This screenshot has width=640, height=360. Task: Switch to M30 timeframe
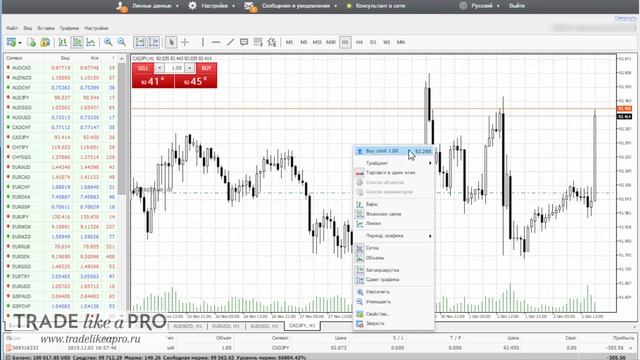[x=331, y=42]
